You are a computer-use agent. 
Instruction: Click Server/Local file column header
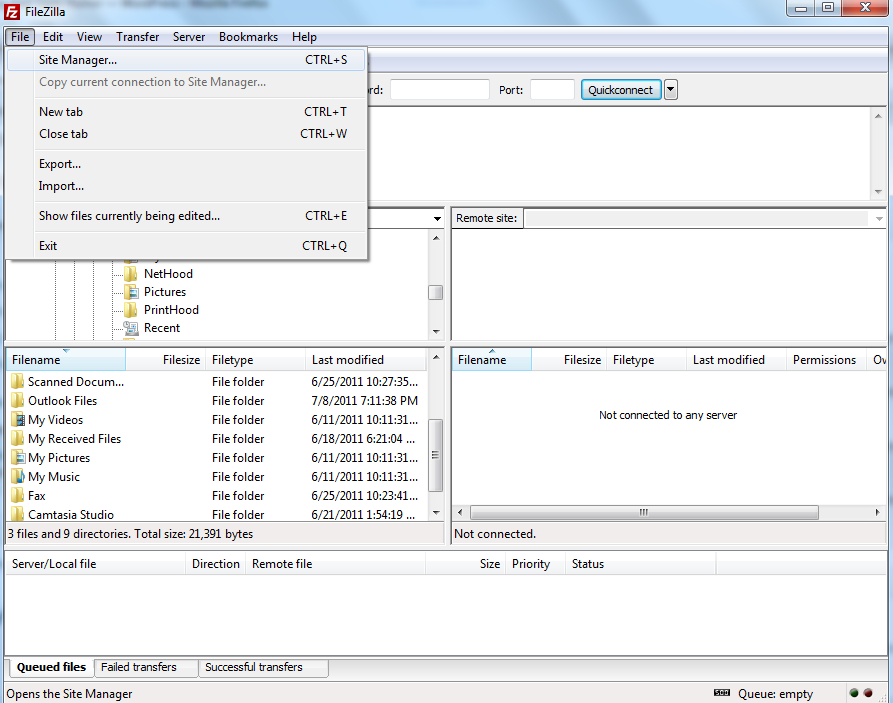(x=96, y=564)
